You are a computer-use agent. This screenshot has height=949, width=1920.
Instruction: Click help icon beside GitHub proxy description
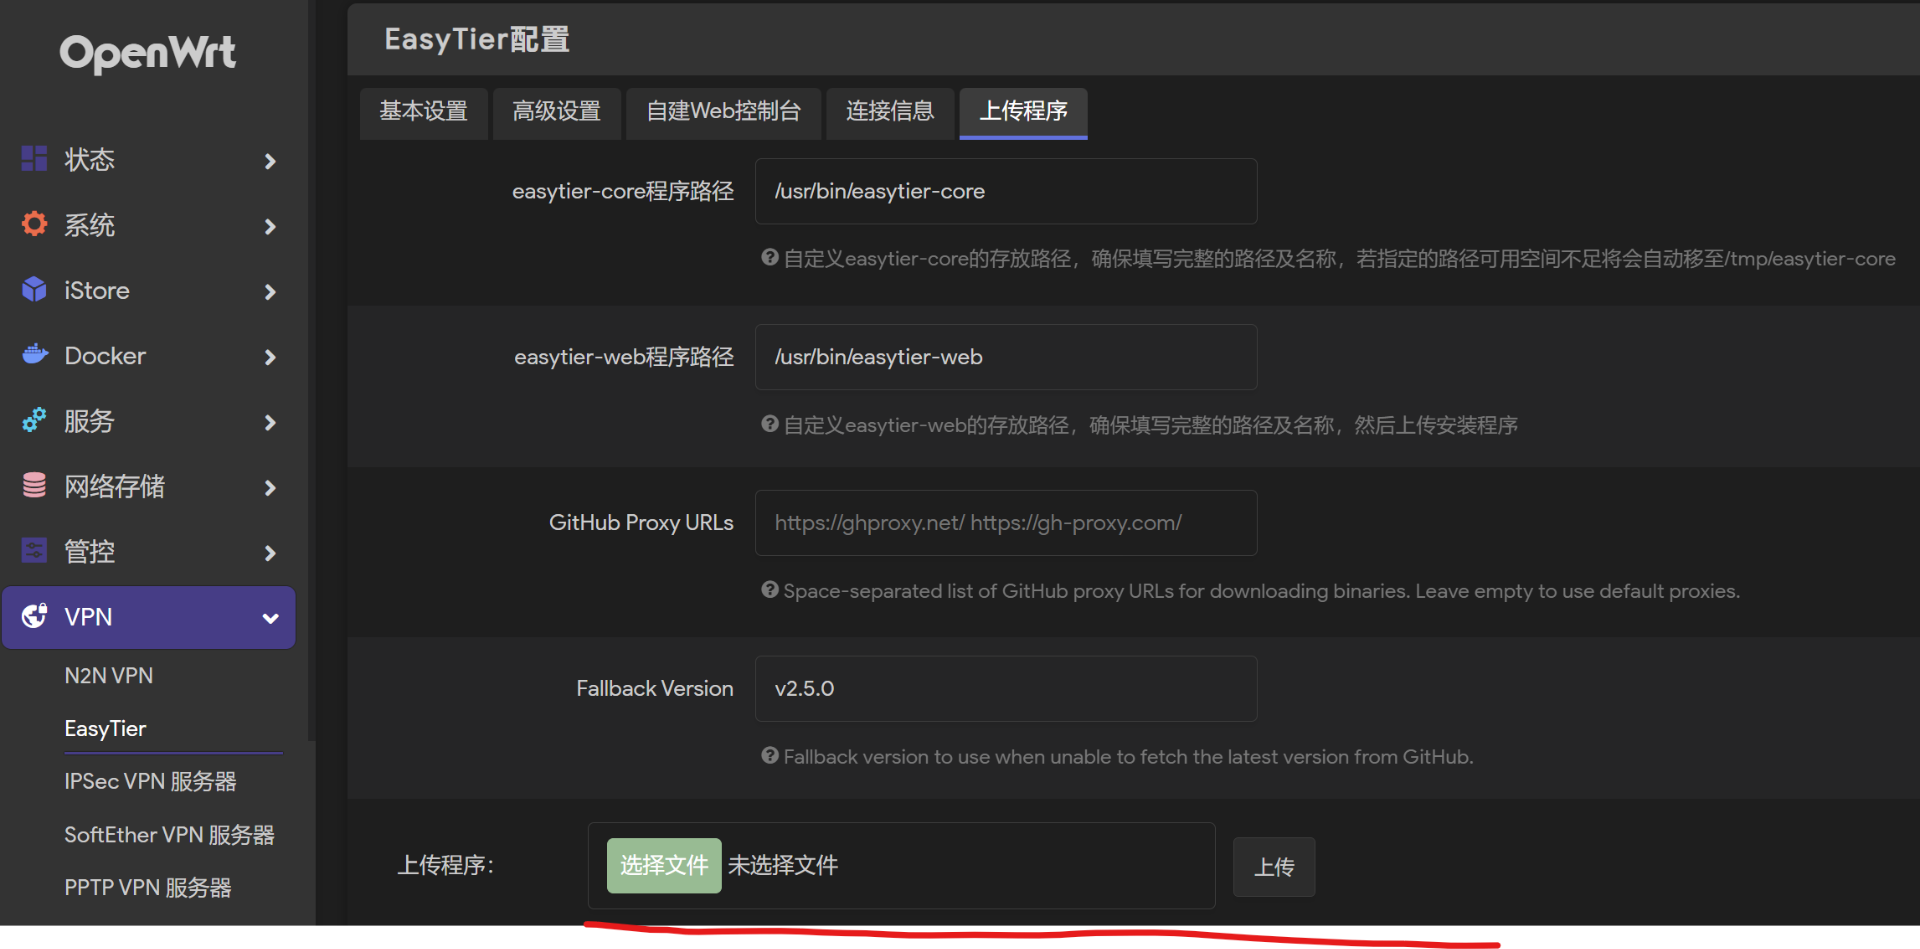point(770,590)
